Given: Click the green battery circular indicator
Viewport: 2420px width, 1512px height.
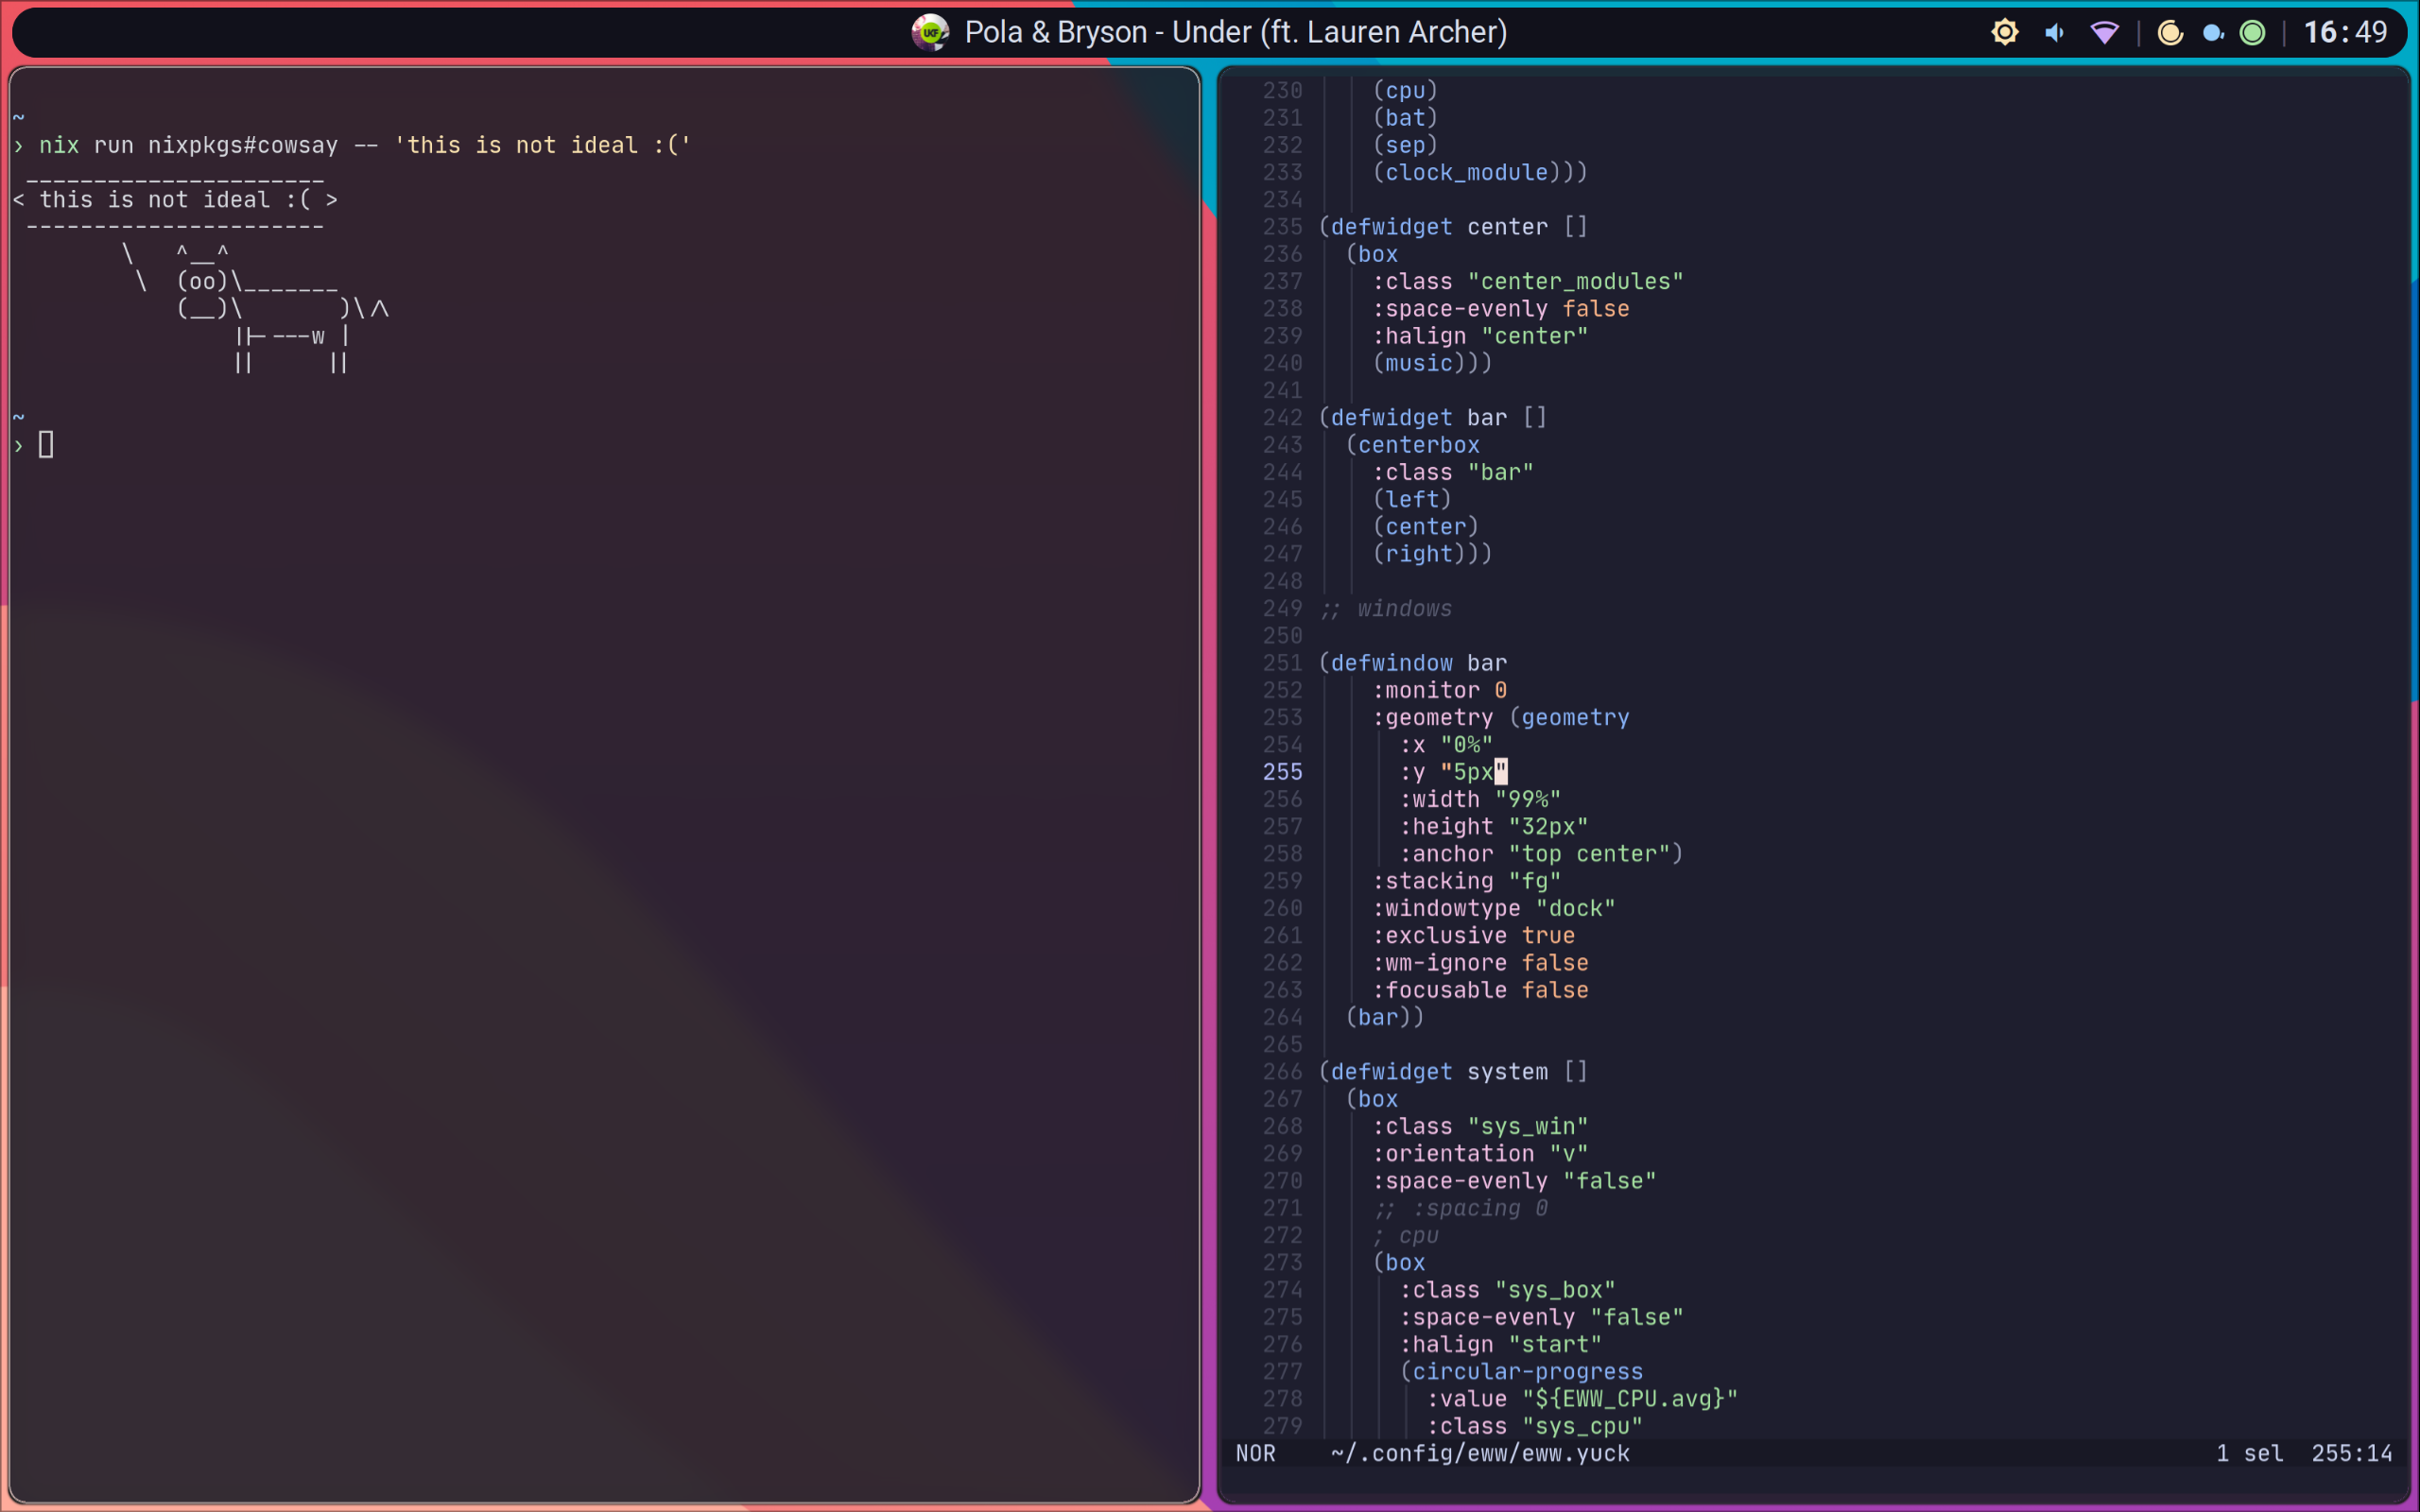Looking at the screenshot, I should tap(2252, 33).
